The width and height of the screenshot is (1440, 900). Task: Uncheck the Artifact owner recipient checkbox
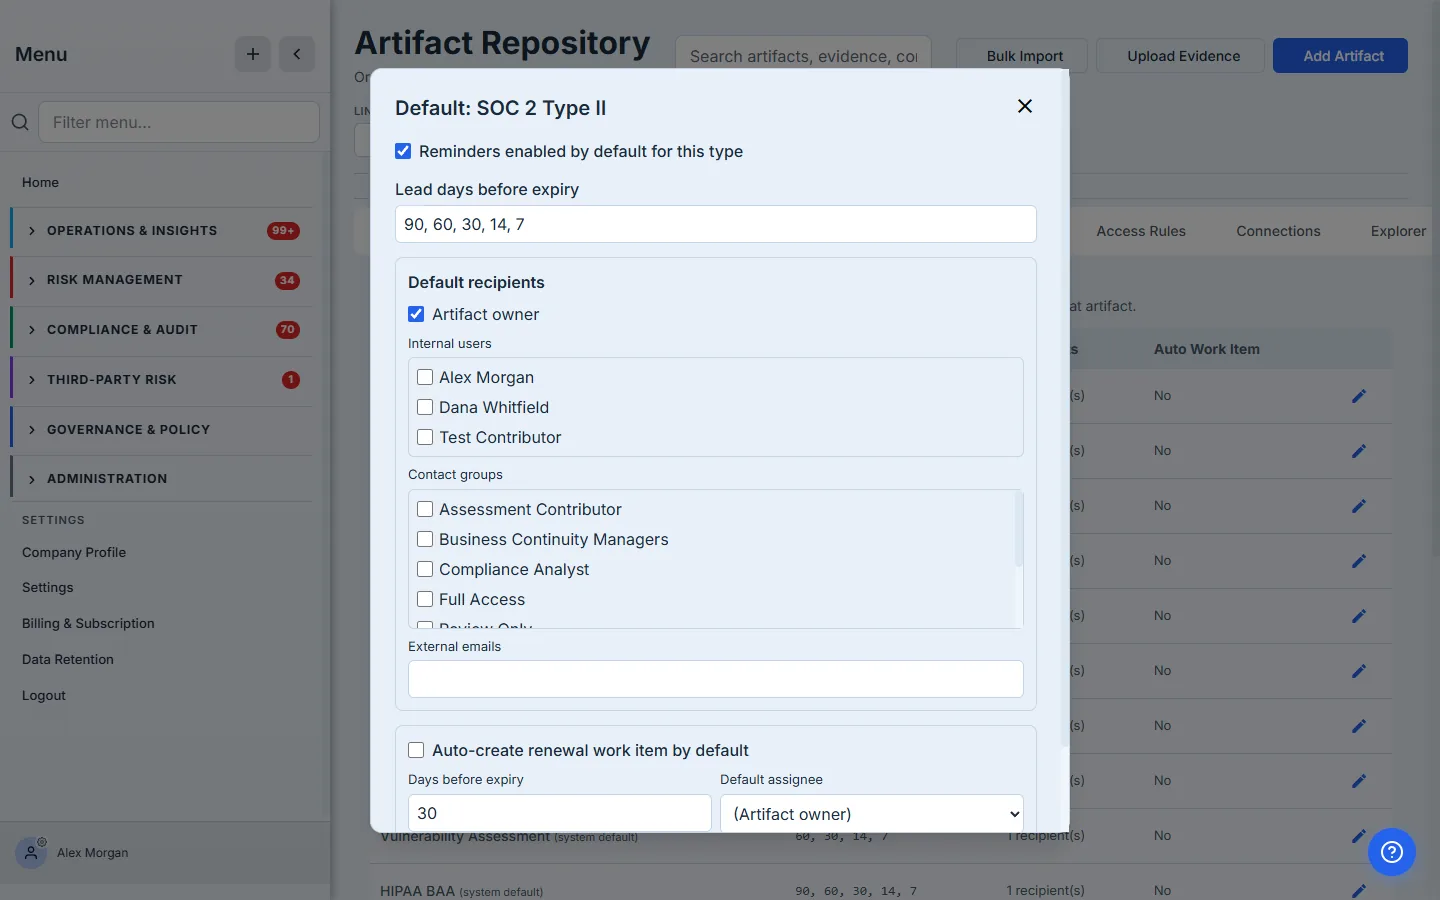pyautogui.click(x=416, y=314)
